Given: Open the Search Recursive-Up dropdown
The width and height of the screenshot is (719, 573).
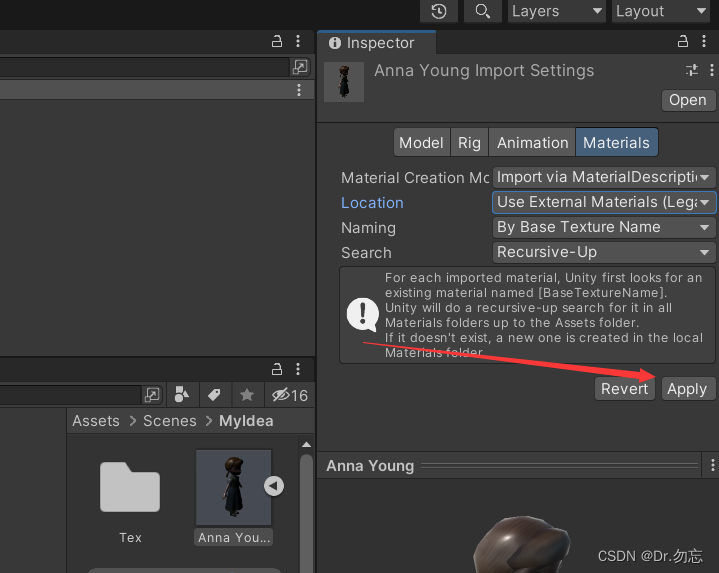Looking at the screenshot, I should [604, 252].
